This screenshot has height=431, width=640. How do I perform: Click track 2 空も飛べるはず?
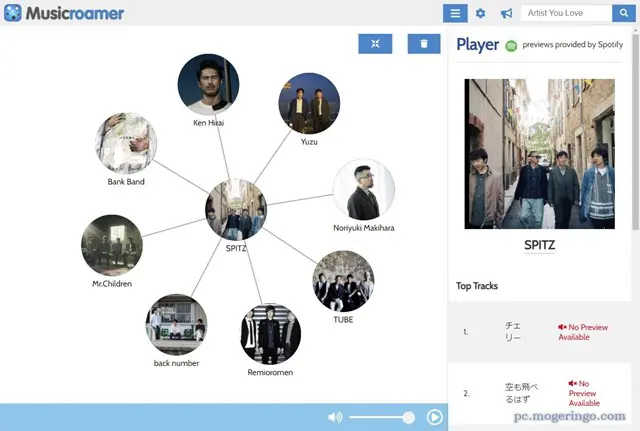521,393
